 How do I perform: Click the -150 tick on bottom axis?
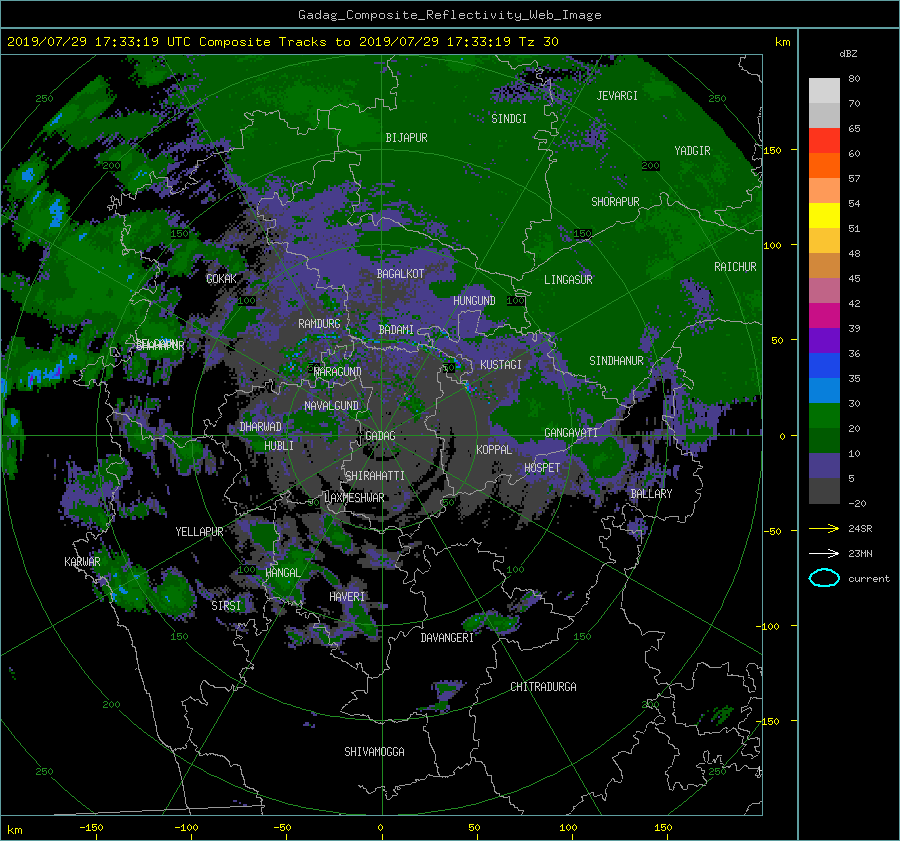pos(91,828)
